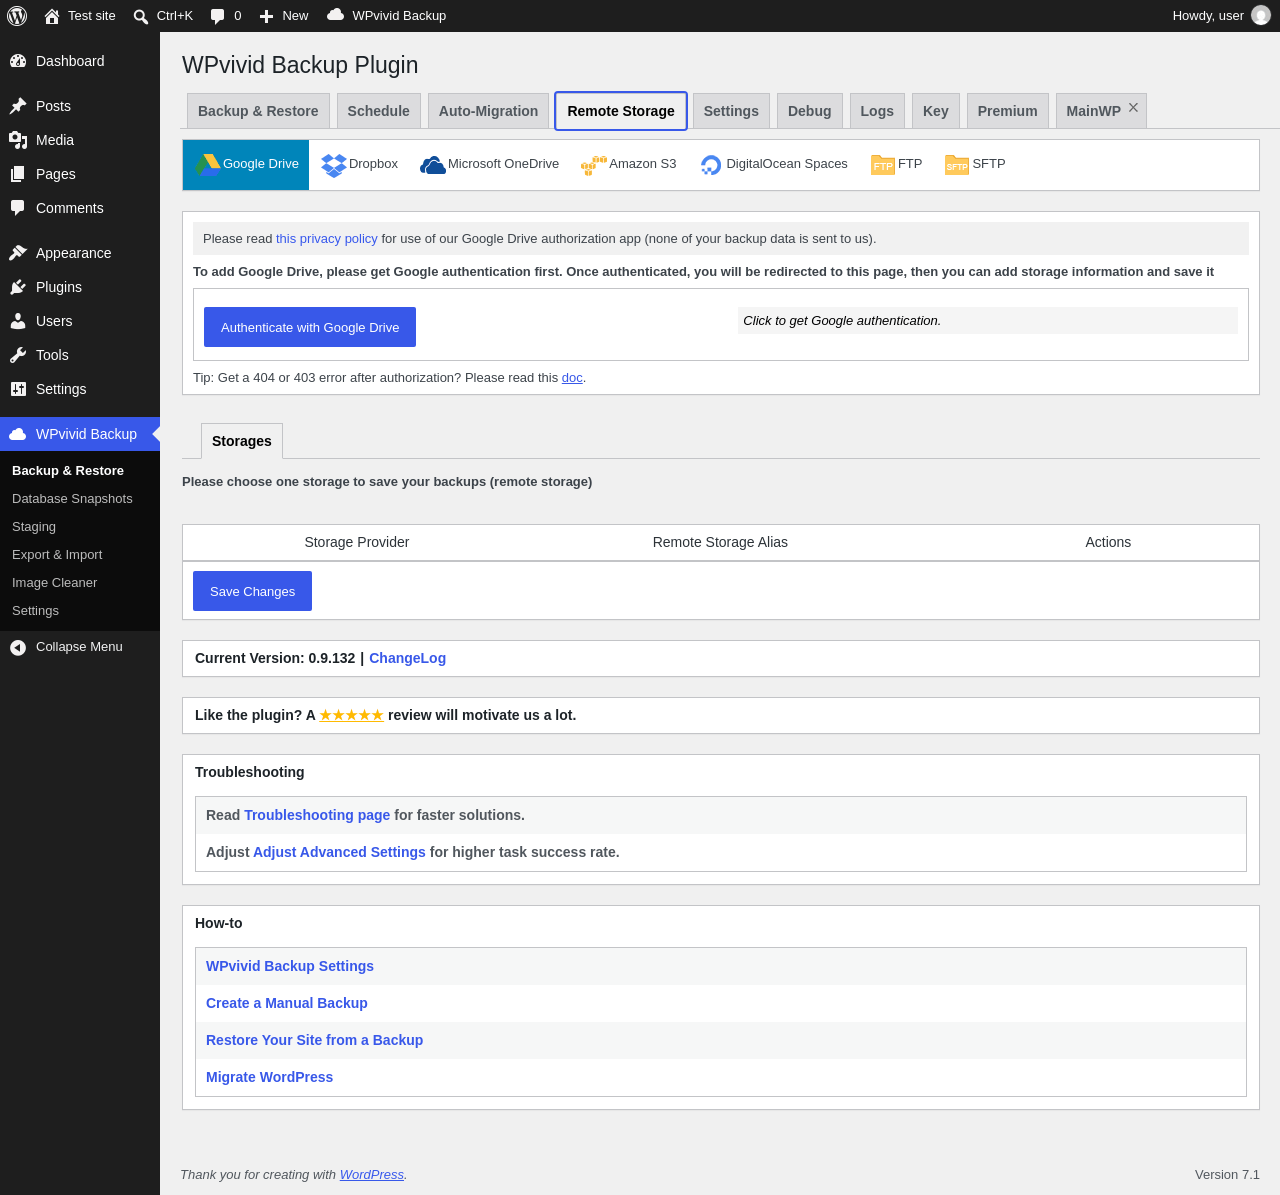Image resolution: width=1280 pixels, height=1195 pixels.
Task: Select the DigitalOcean Spaces icon
Action: click(711, 165)
